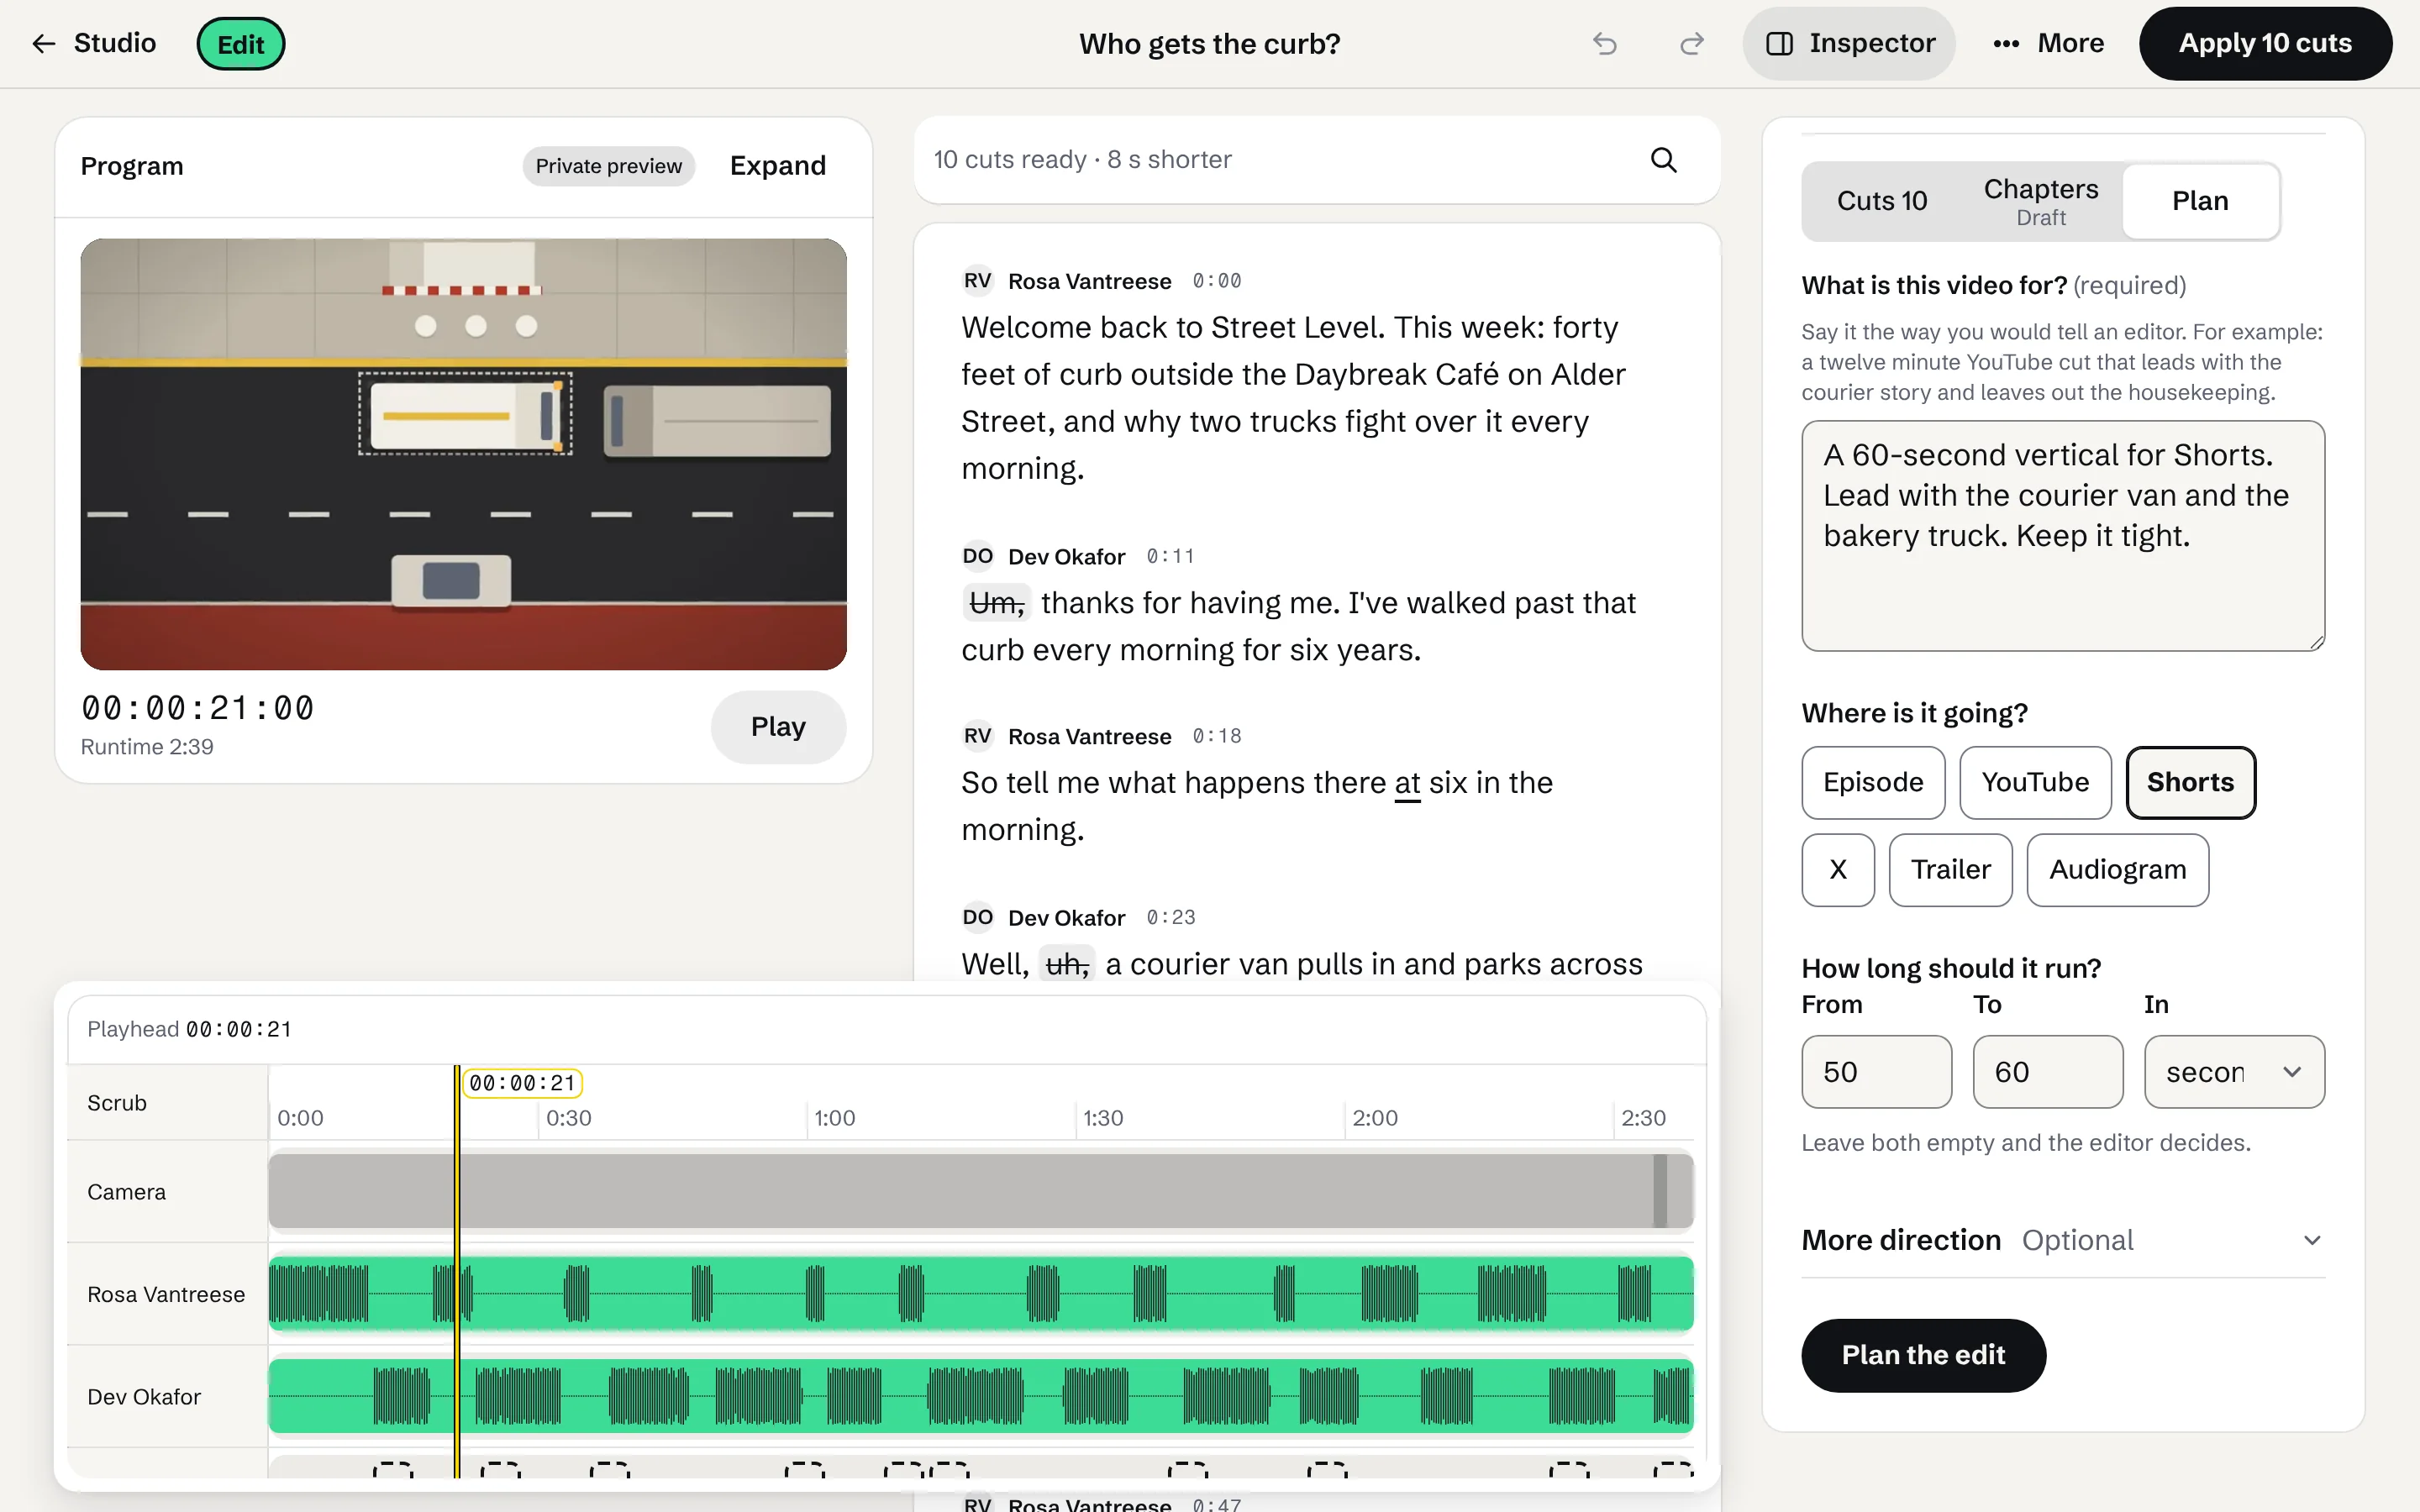Screen dimensions: 2420x1512
Task: Click the 2:00 mark on scrub ruler
Action: [x=1374, y=1118]
